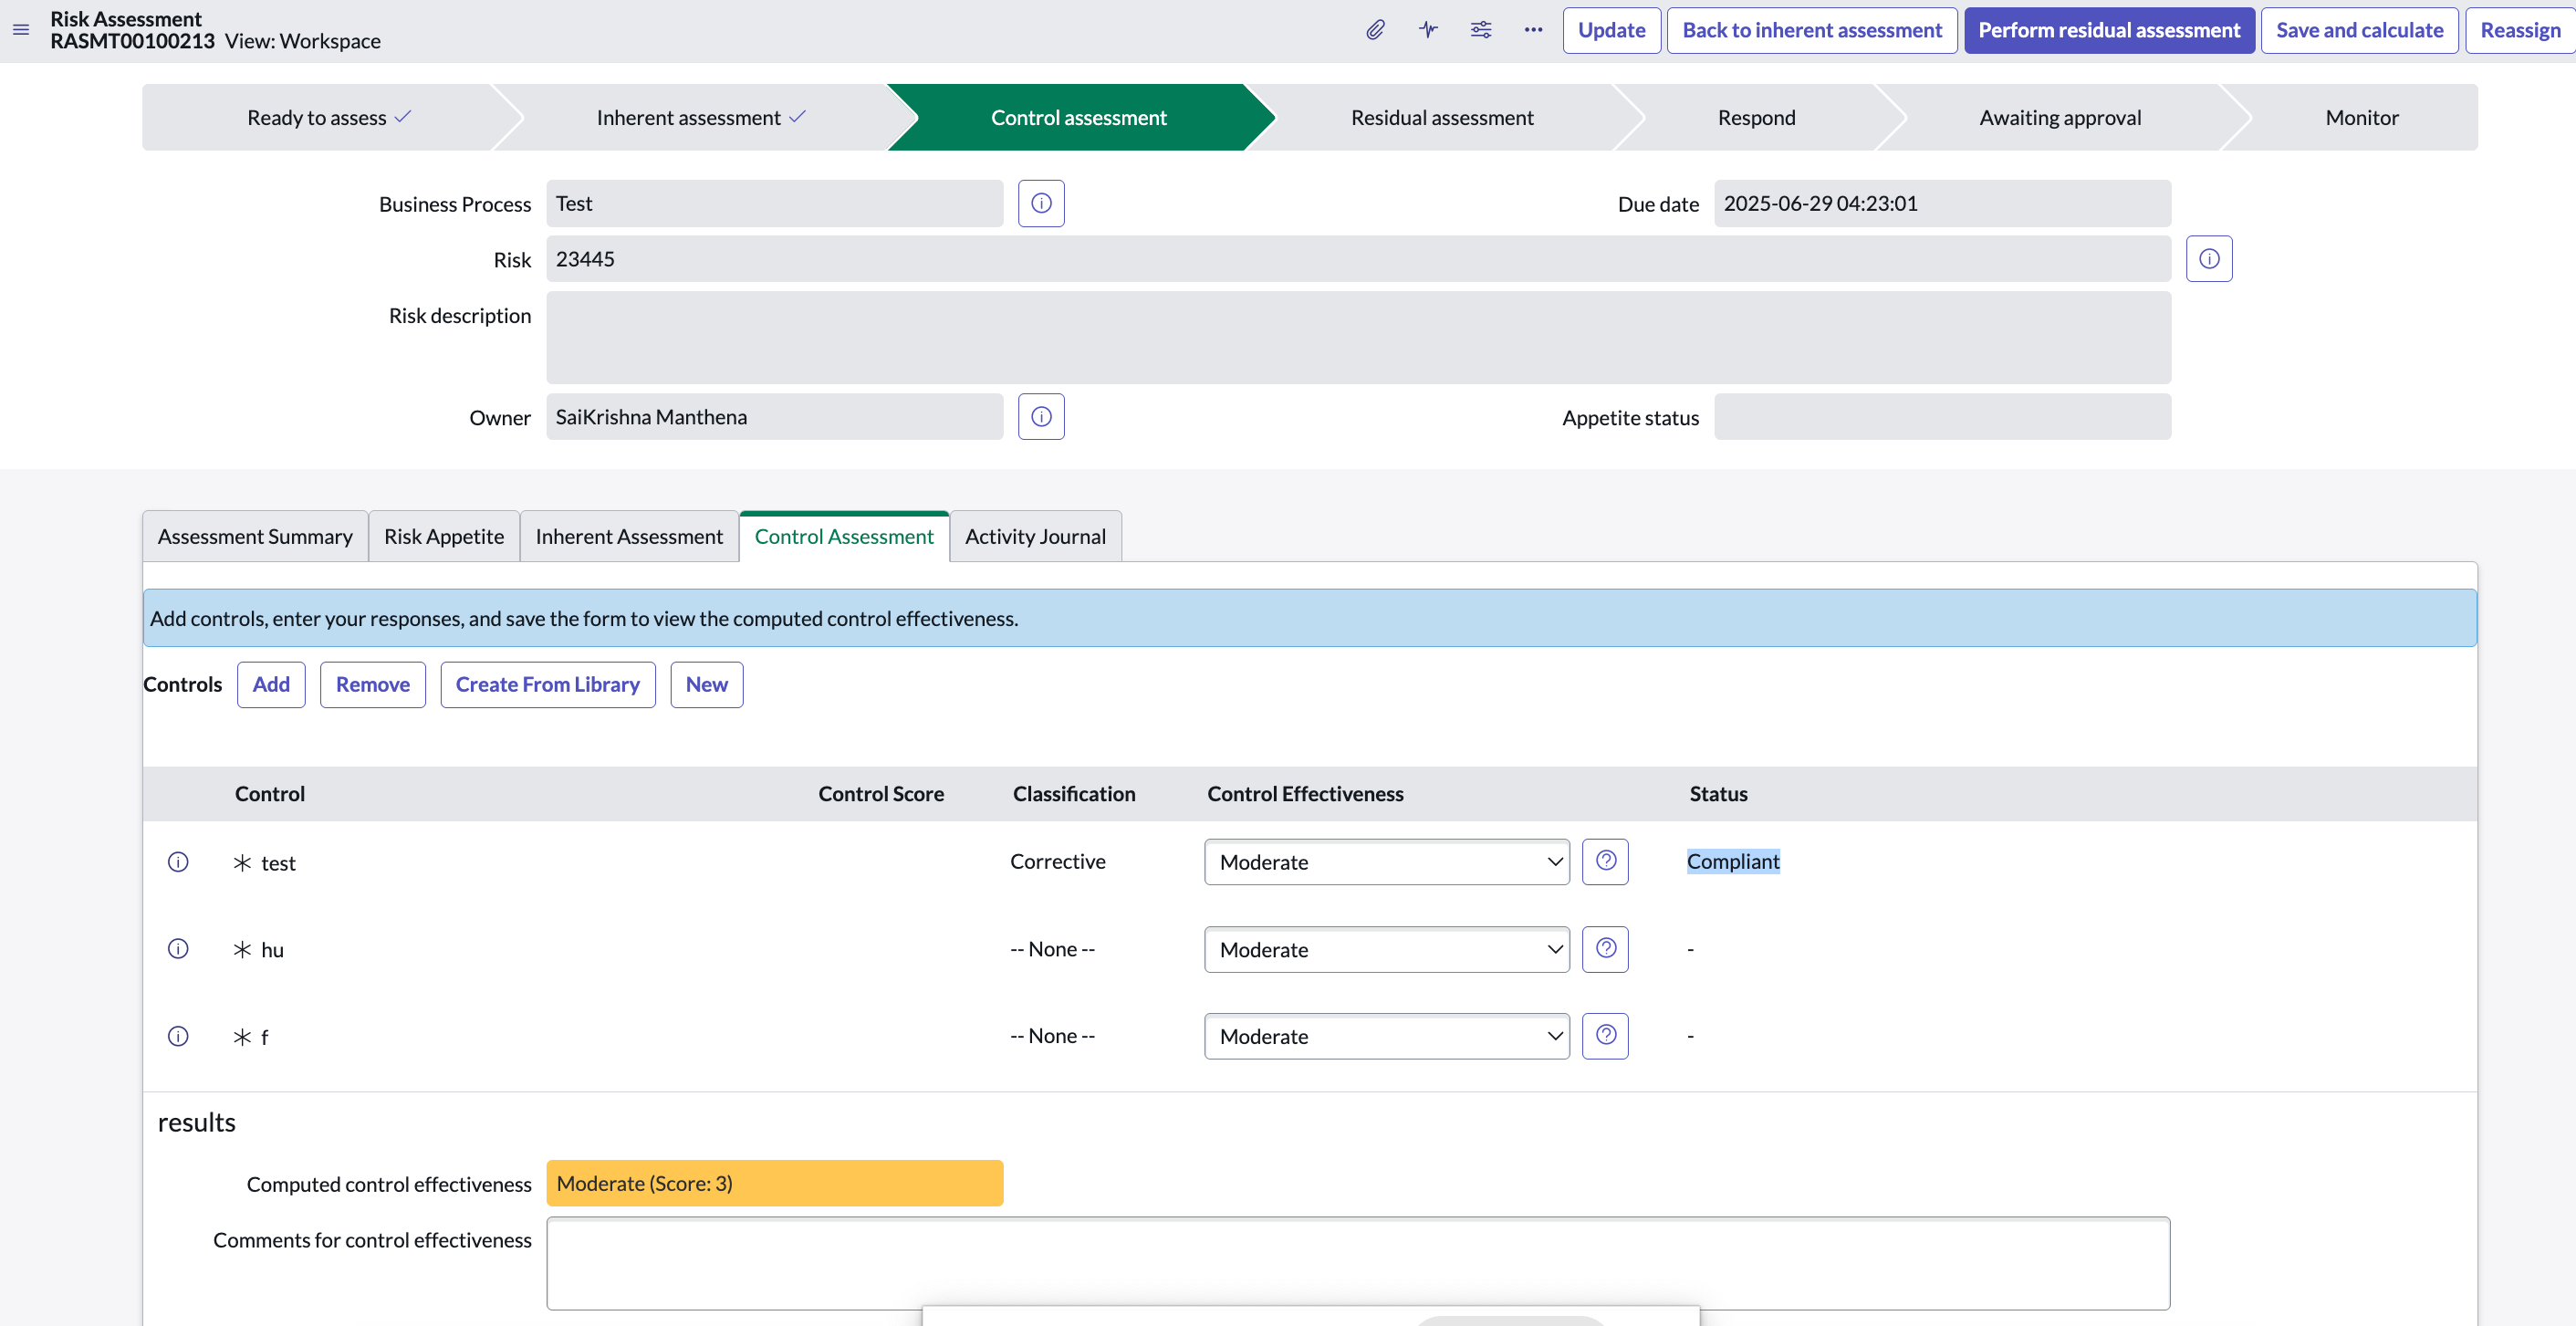2576x1326 pixels.
Task: Click help icon next to hu effectiveness
Action: pos(1605,949)
